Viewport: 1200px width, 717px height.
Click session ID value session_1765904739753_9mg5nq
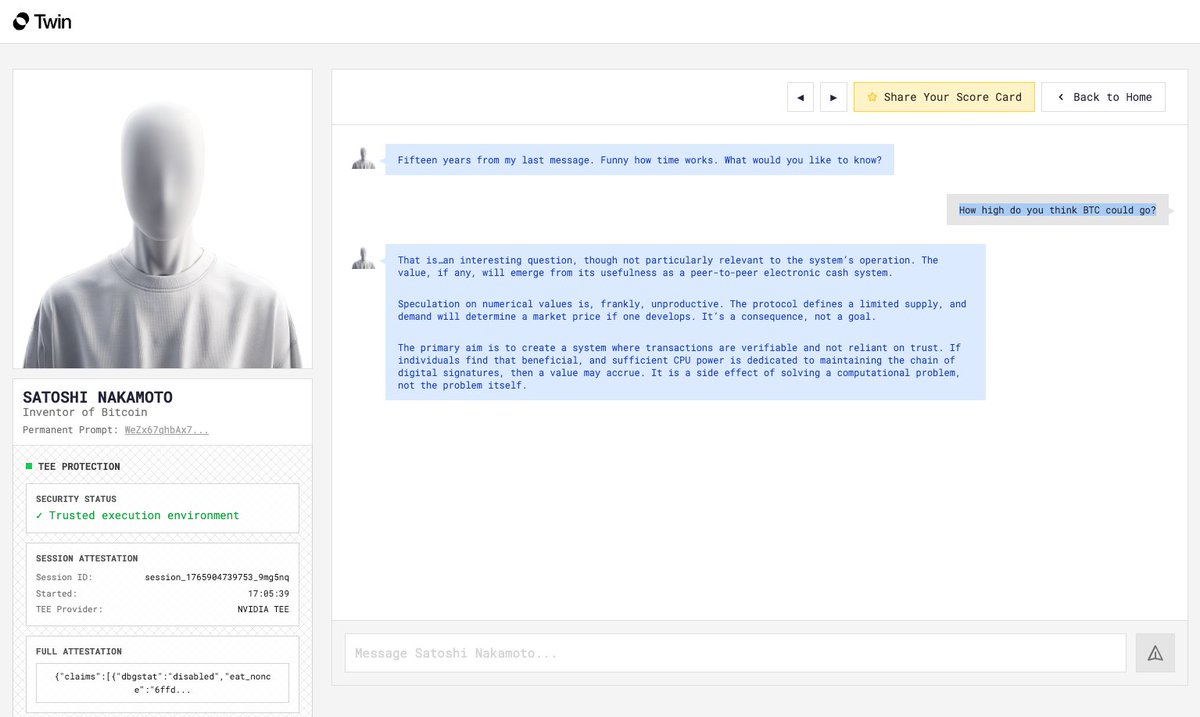pos(217,577)
